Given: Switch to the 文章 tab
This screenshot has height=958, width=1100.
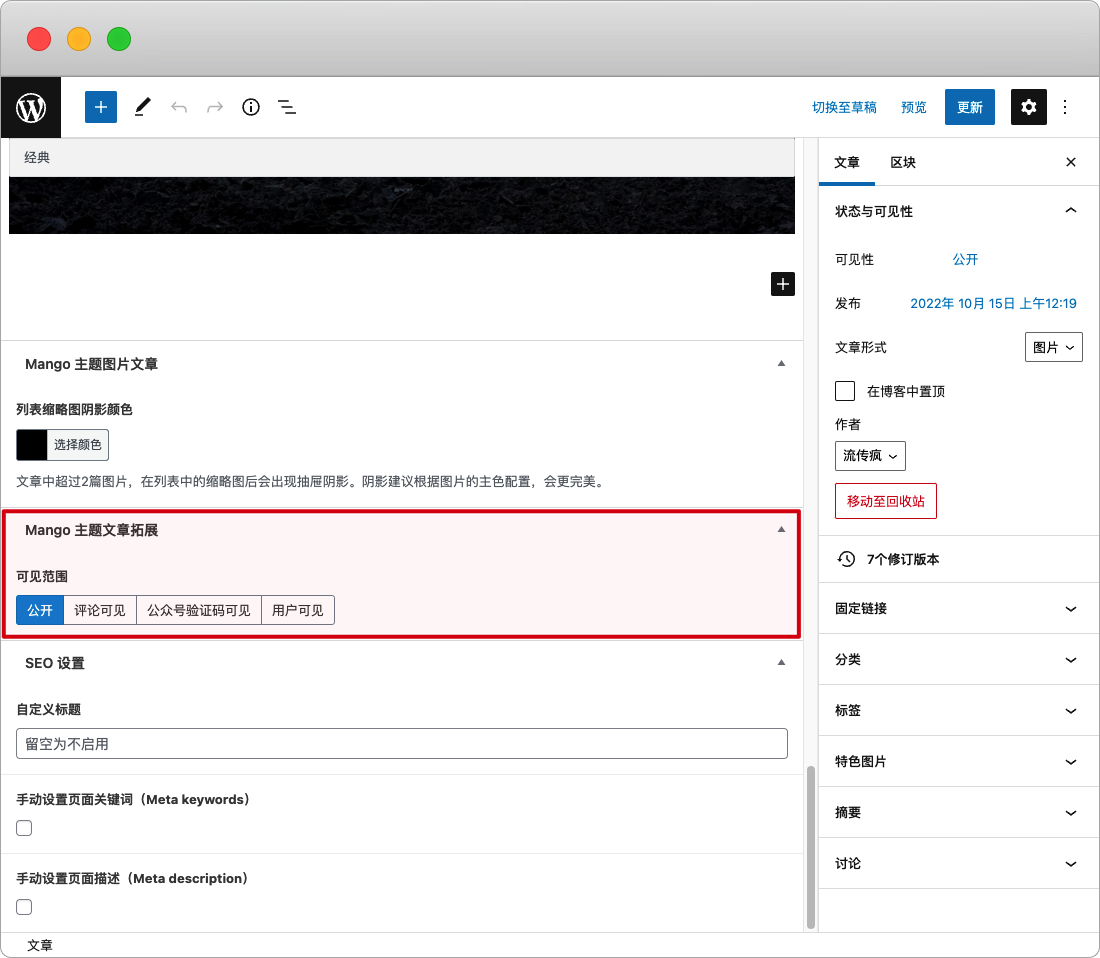Looking at the screenshot, I should [847, 162].
